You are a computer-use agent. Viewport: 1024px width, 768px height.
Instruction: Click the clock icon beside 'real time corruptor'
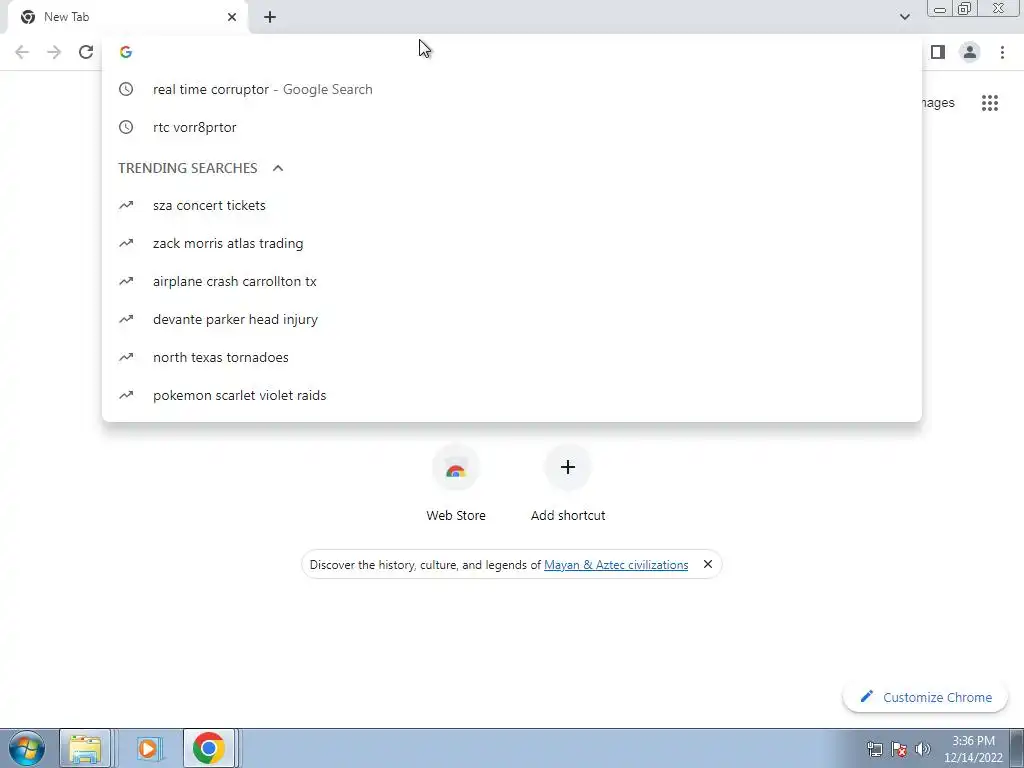point(126,89)
